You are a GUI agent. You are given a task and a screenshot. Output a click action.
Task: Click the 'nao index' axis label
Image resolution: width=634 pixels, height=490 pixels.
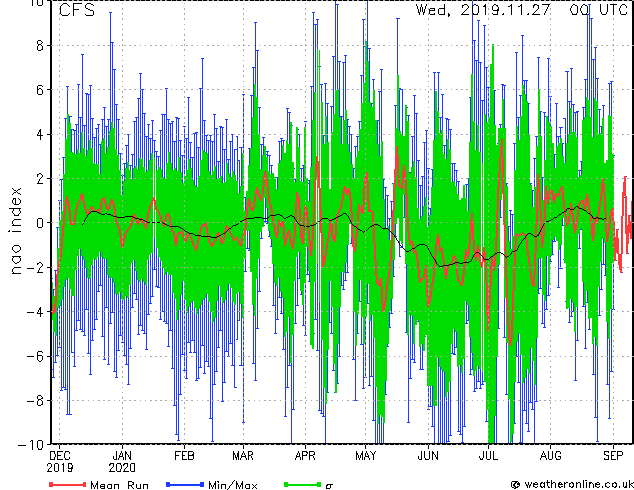15,231
